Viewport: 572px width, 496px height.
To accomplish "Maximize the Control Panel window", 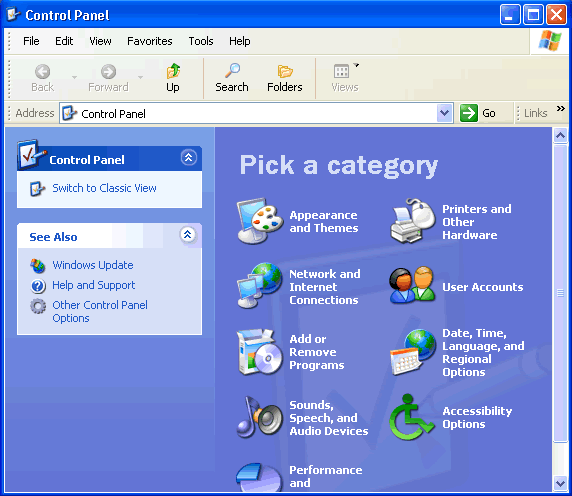I will tap(533, 15).
